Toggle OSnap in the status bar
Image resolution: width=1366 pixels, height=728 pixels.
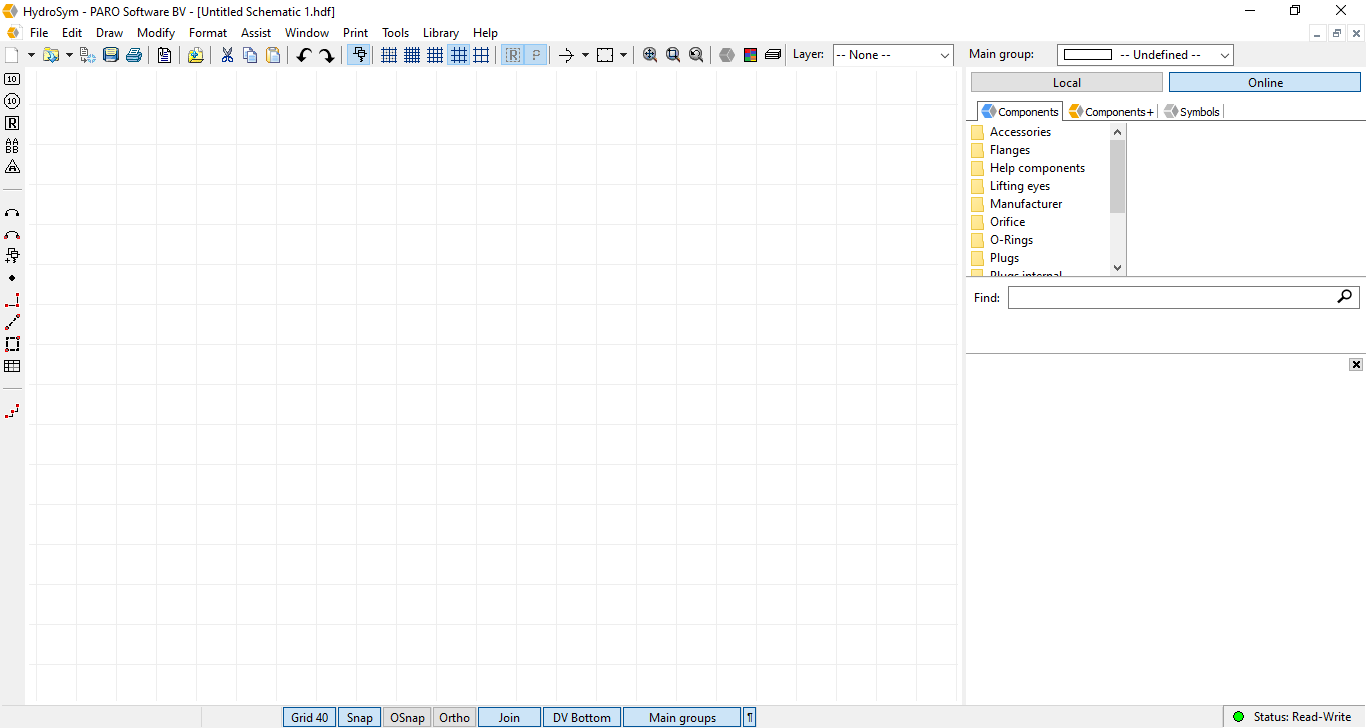[x=407, y=717]
